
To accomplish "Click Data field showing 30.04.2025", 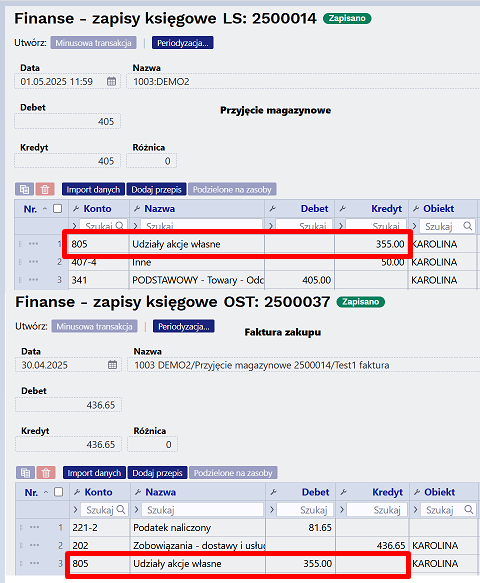I will click(68, 365).
